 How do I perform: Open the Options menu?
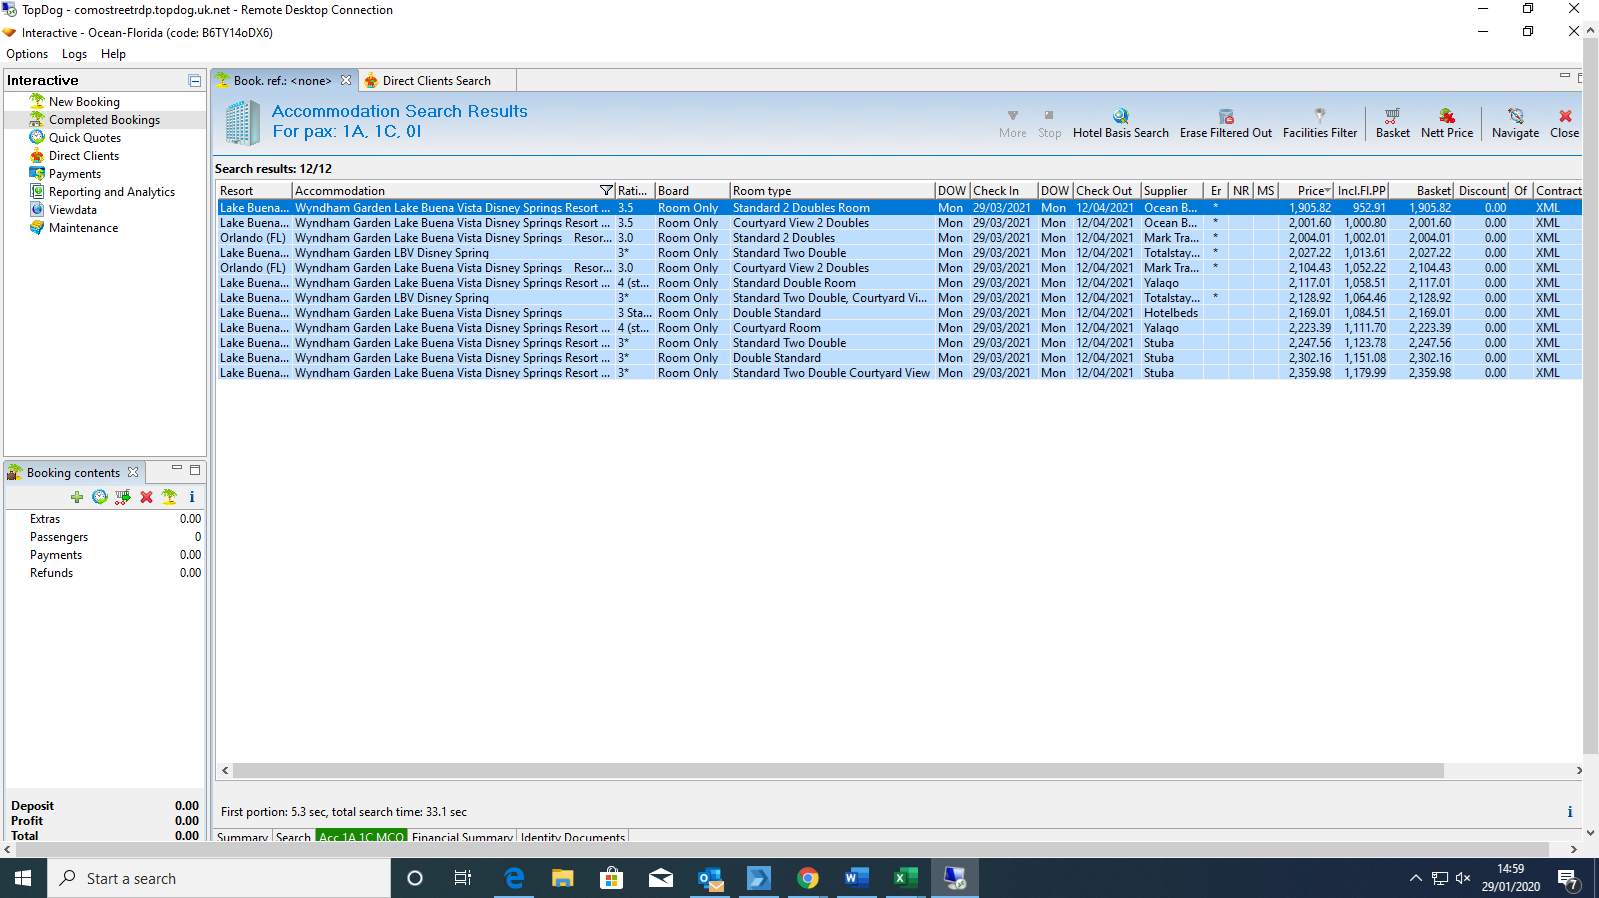point(27,54)
